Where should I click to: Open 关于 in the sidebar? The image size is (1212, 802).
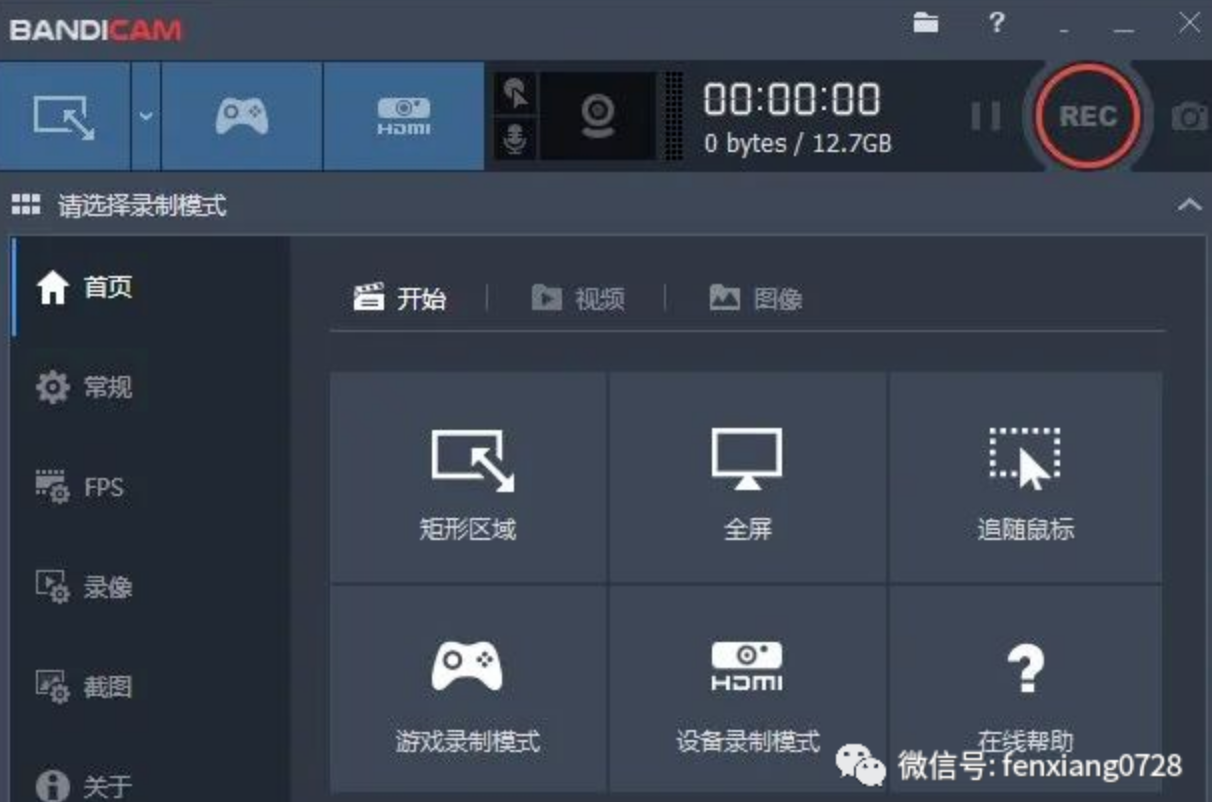(x=151, y=785)
